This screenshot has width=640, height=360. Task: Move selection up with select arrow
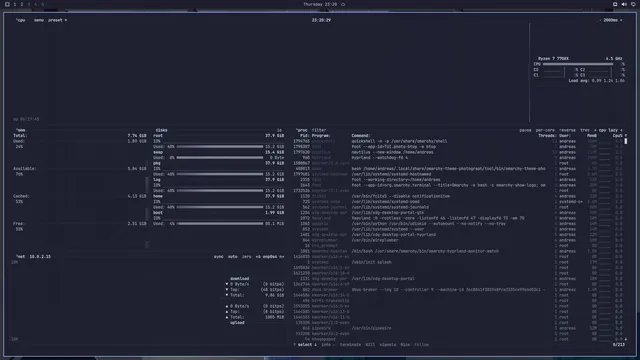294,344
